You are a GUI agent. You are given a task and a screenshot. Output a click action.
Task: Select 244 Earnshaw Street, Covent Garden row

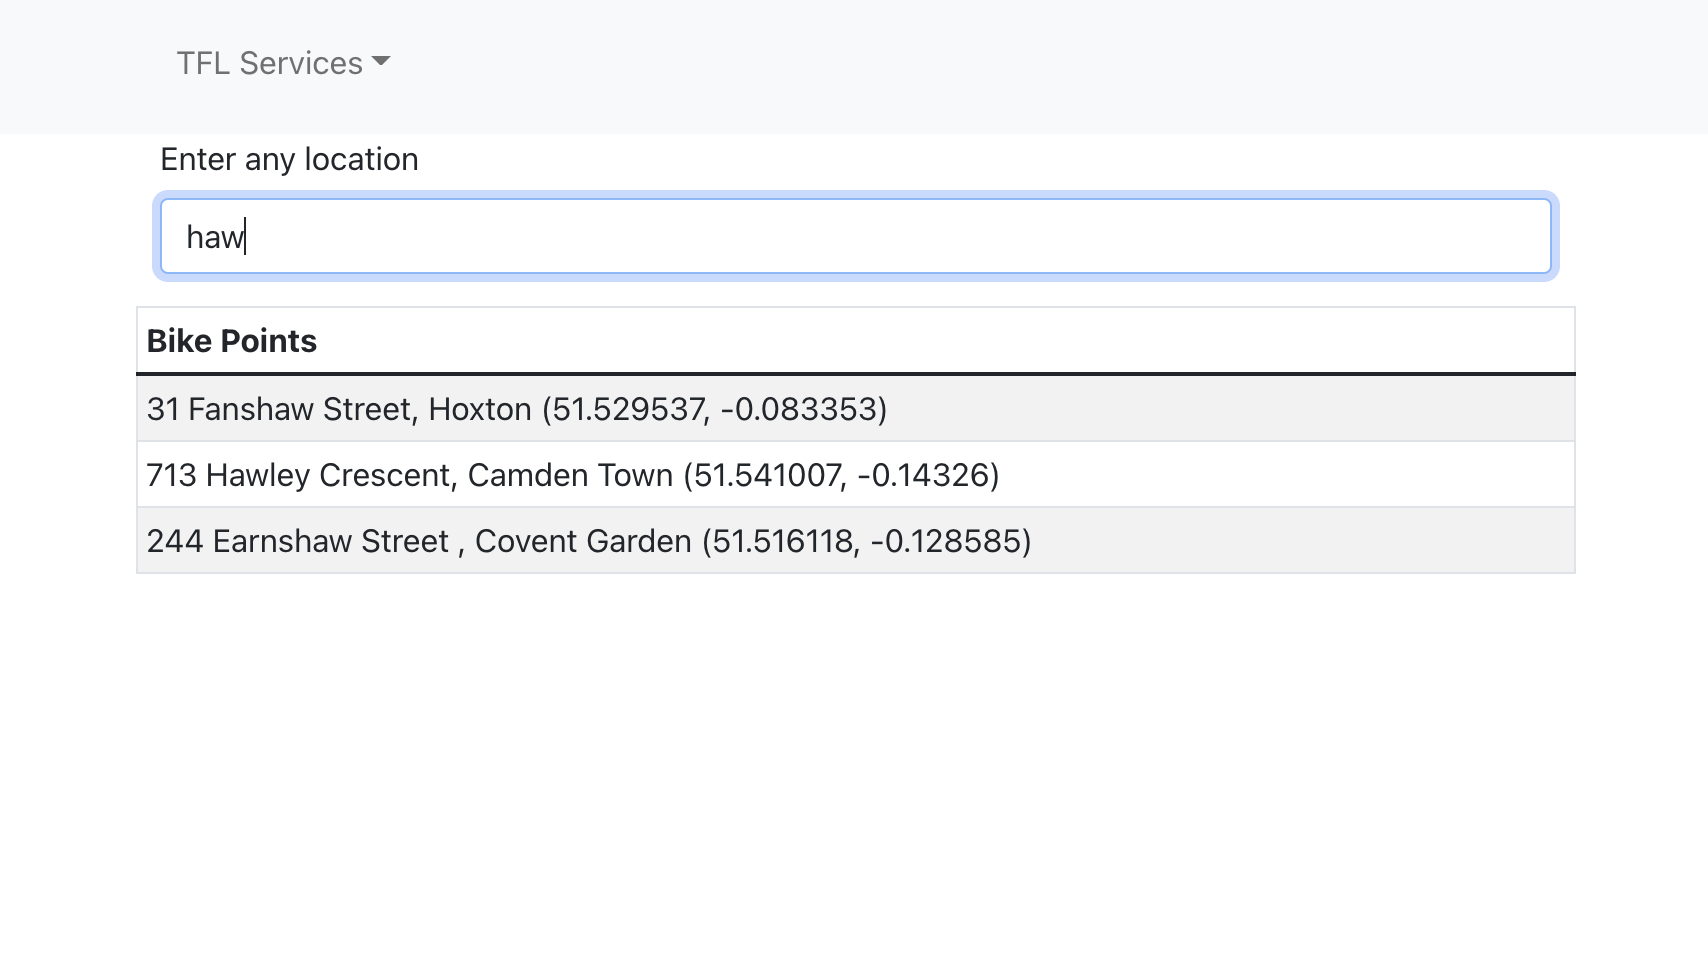(x=856, y=541)
